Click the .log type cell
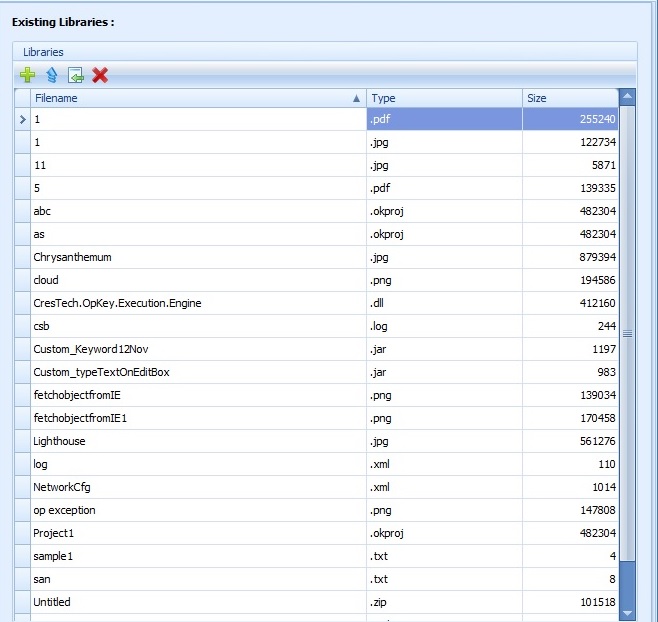The height and width of the screenshot is (622, 658). (x=444, y=326)
